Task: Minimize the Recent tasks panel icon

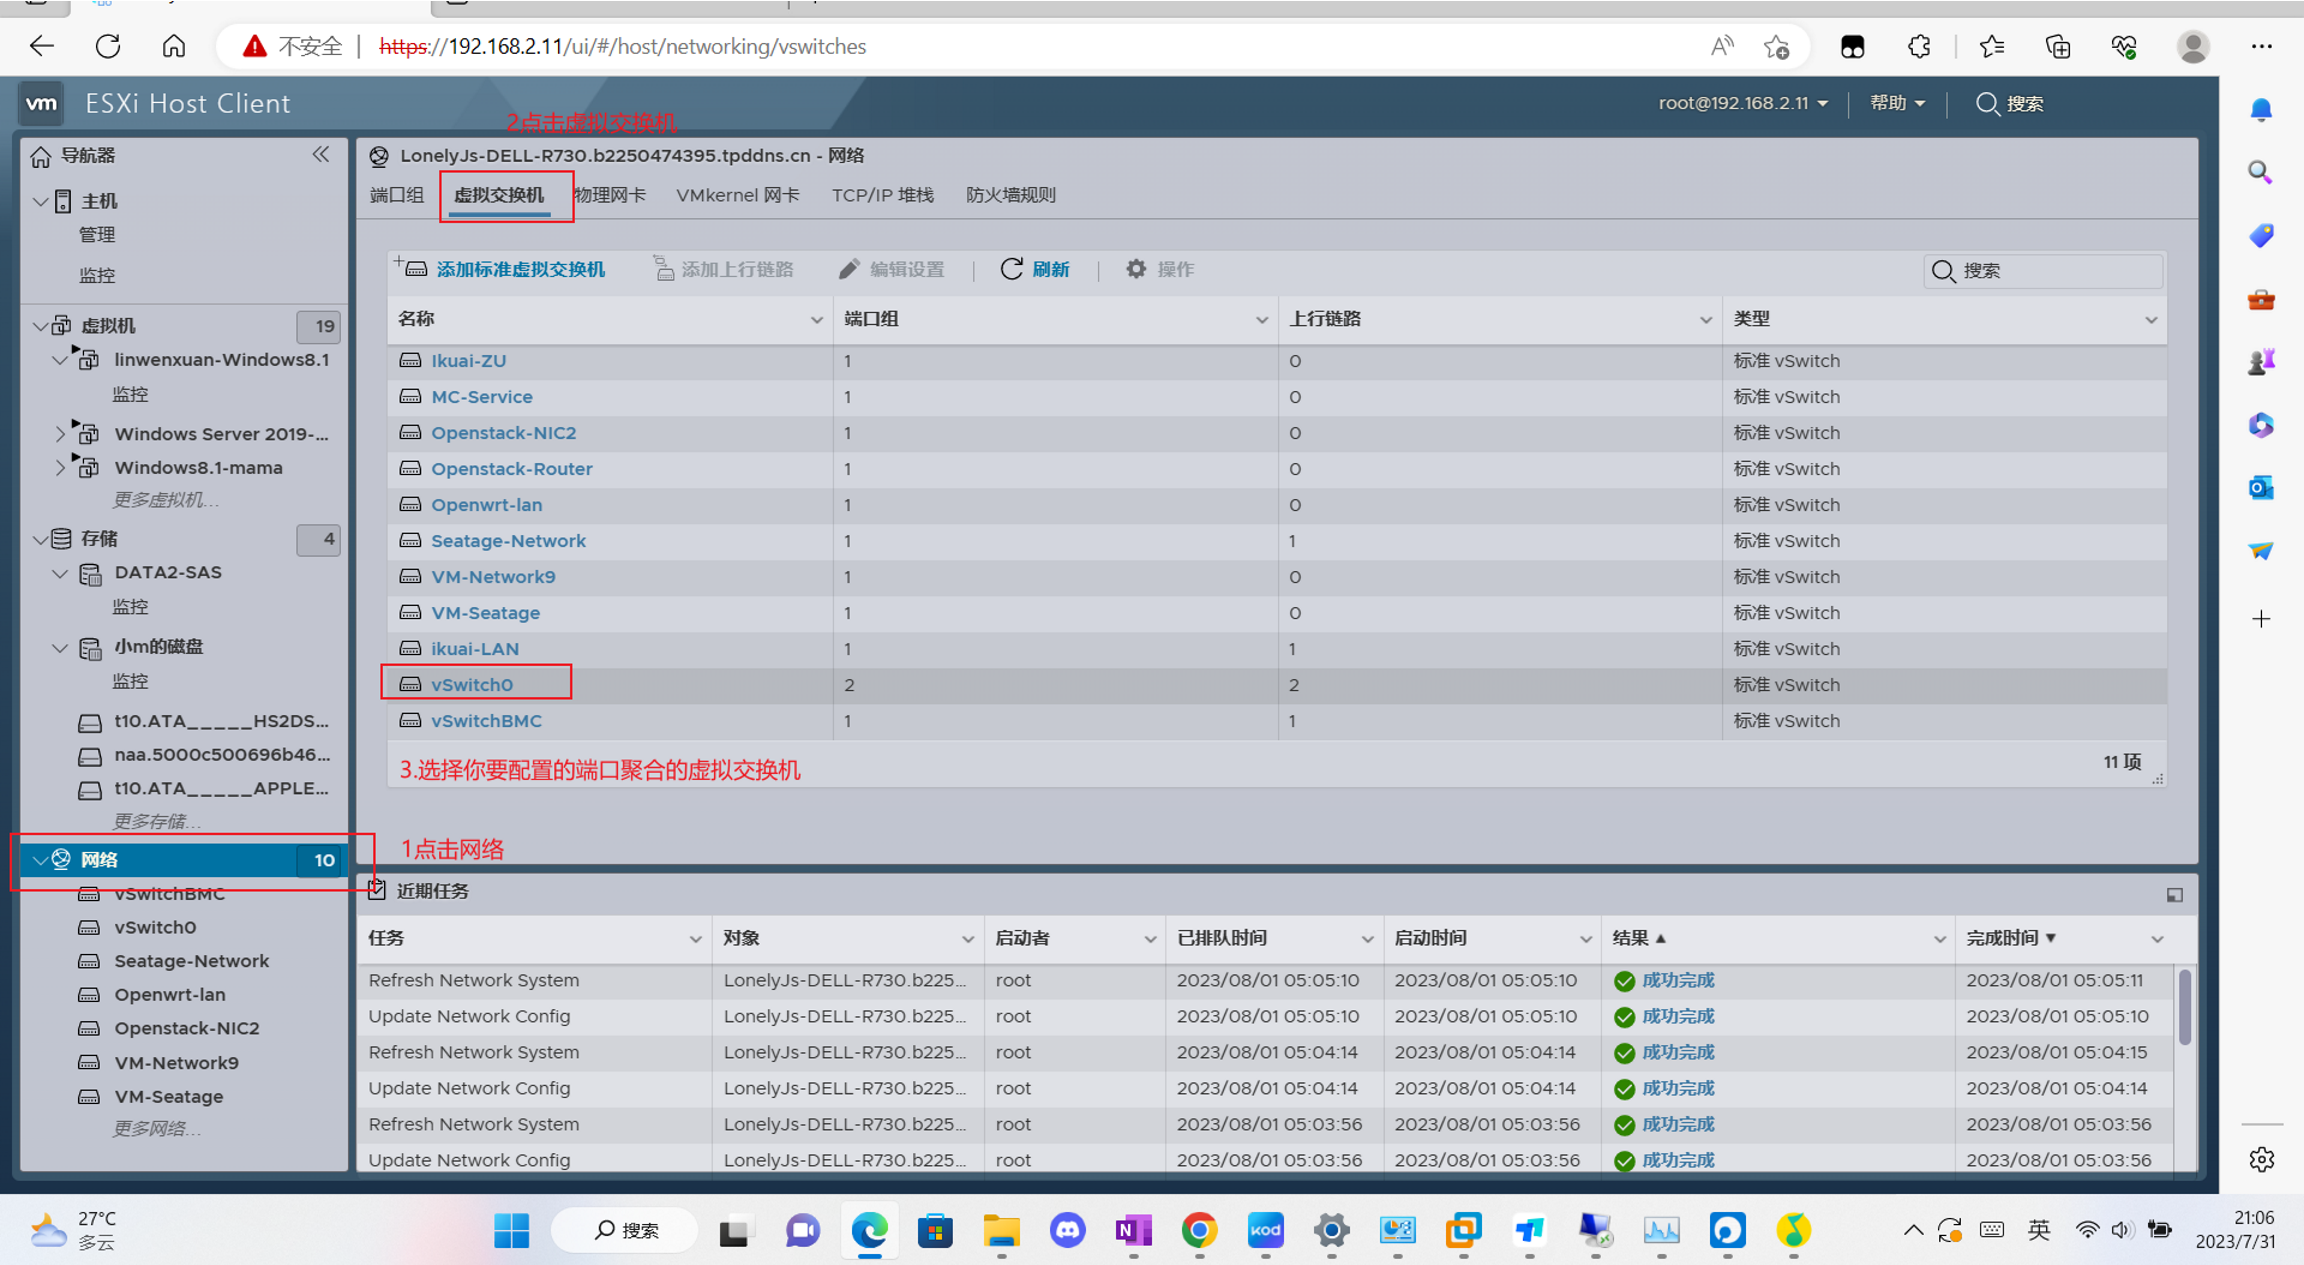Action: [x=2174, y=895]
